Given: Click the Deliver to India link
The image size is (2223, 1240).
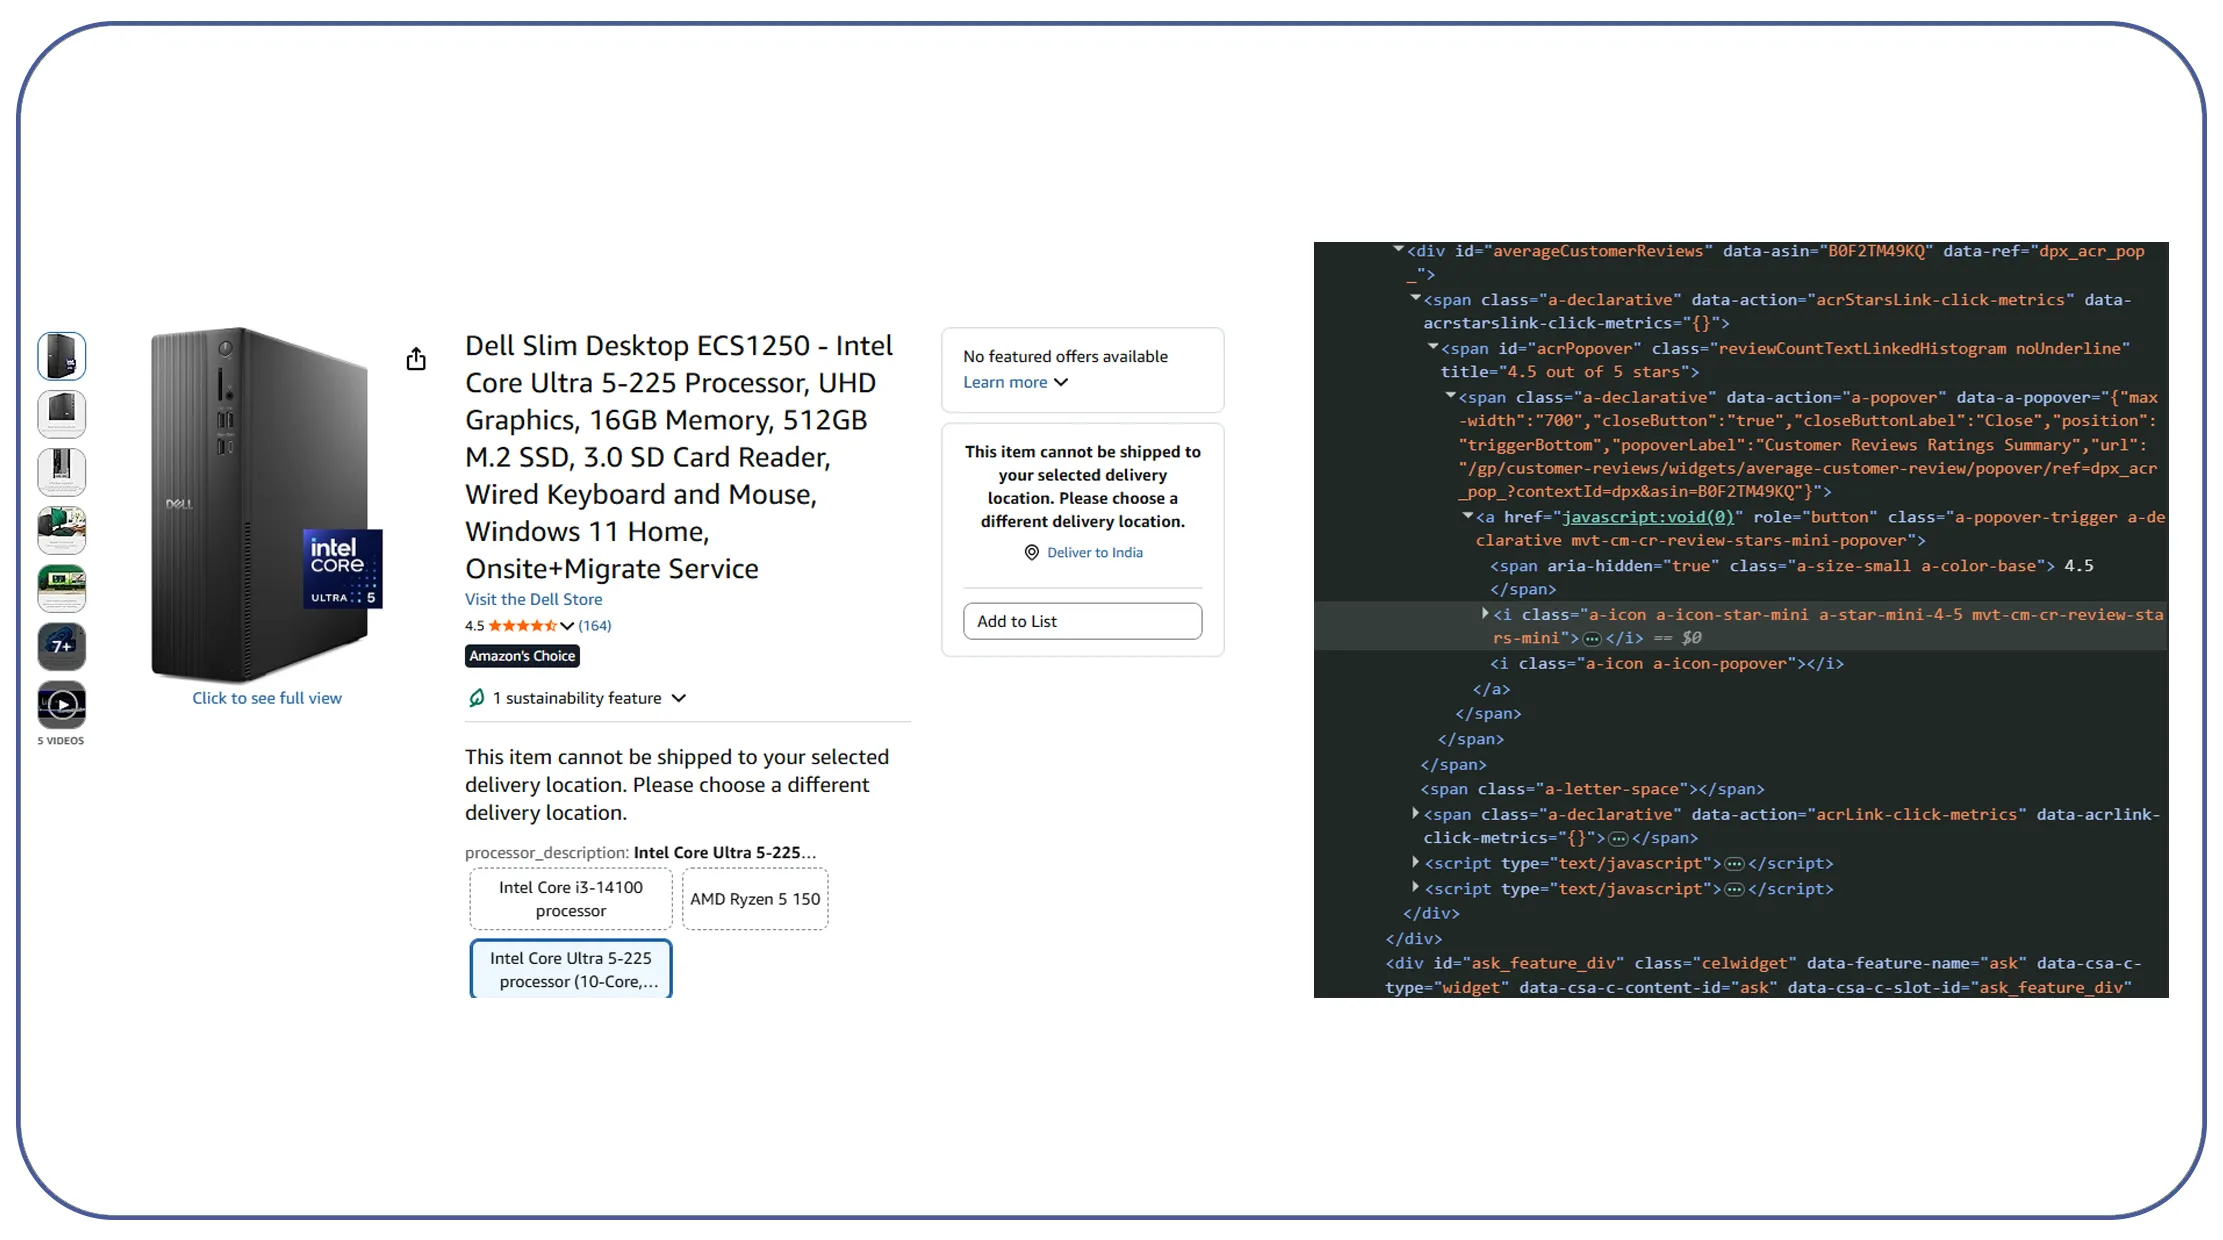Looking at the screenshot, I should click(x=1095, y=553).
